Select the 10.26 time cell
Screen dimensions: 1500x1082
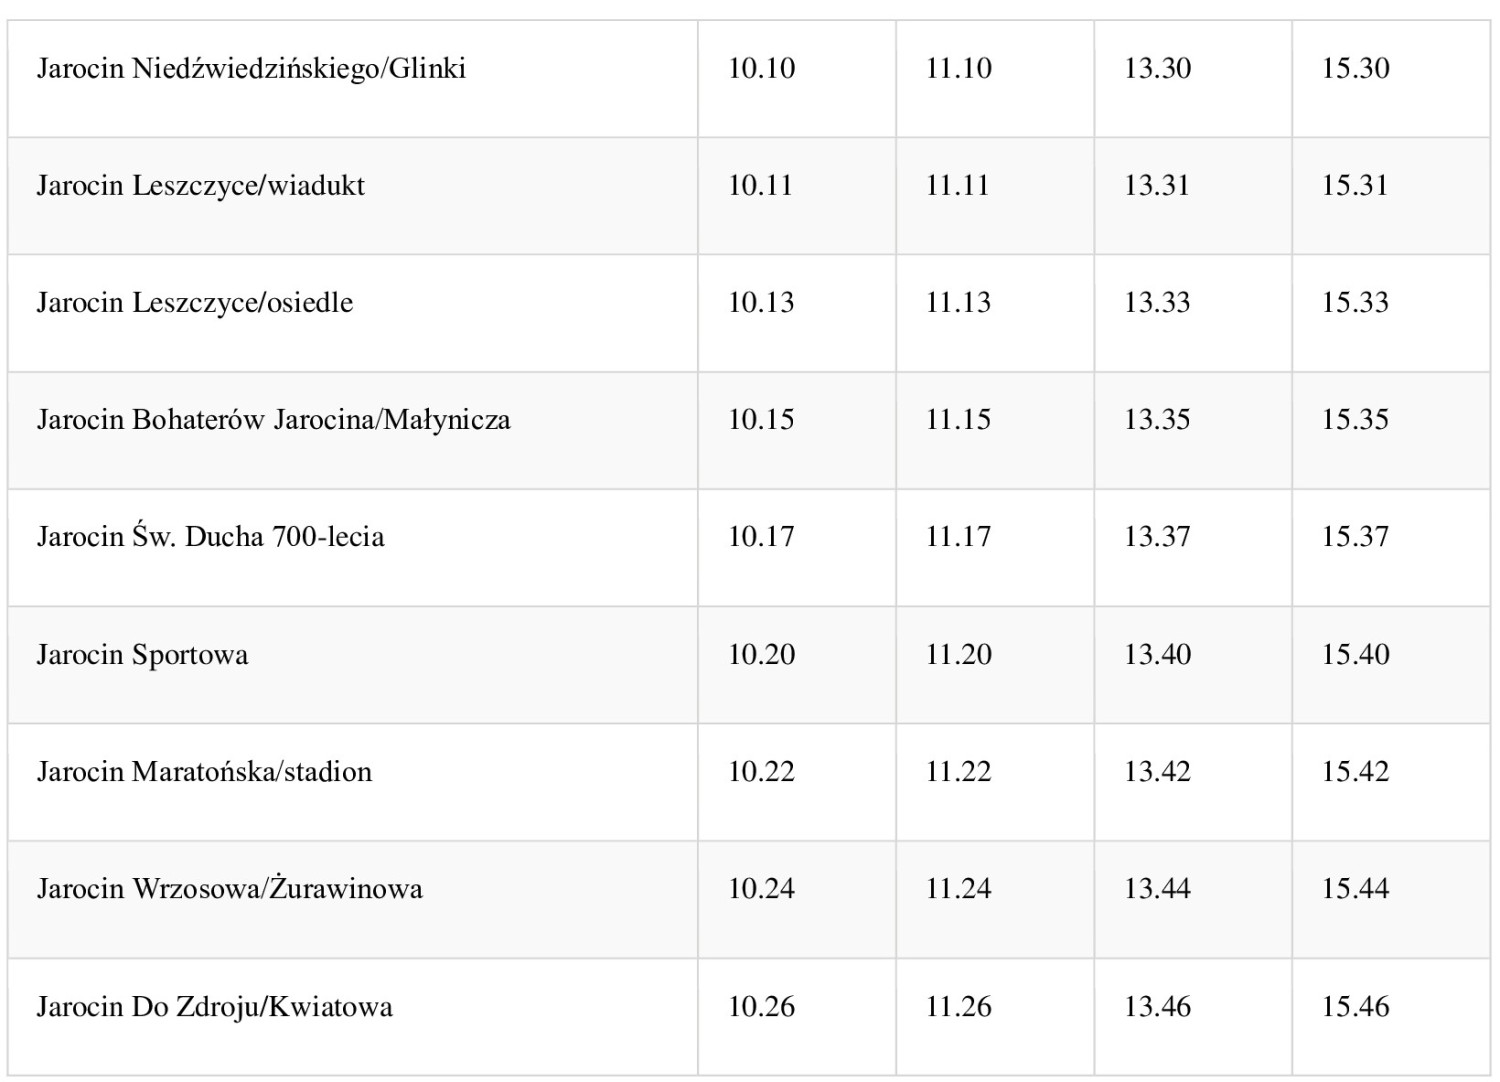(761, 1007)
